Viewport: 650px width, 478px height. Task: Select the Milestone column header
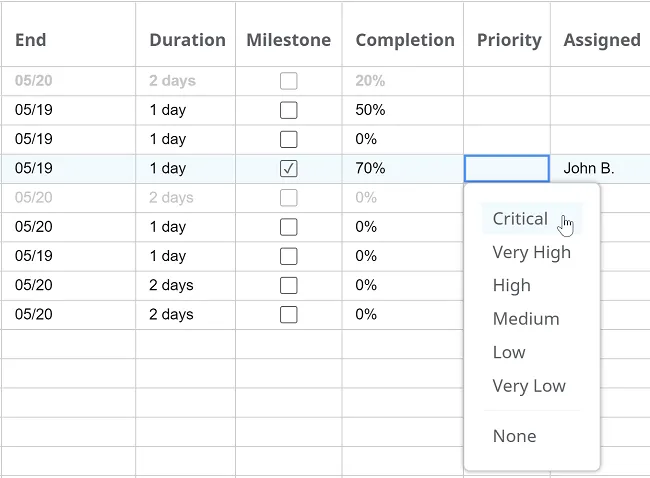[289, 40]
